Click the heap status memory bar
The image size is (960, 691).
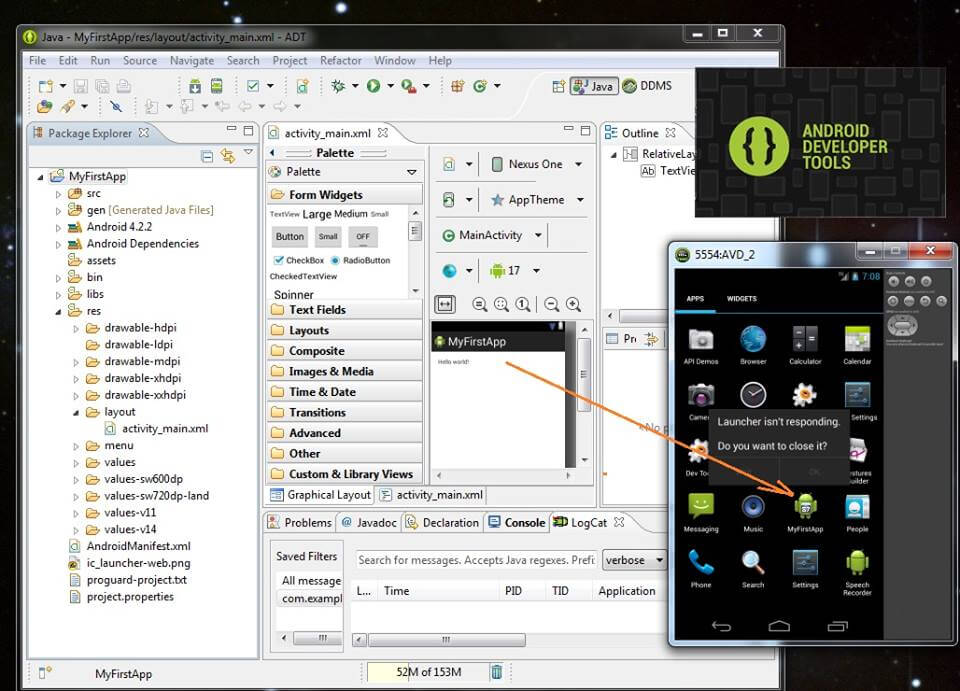point(428,672)
